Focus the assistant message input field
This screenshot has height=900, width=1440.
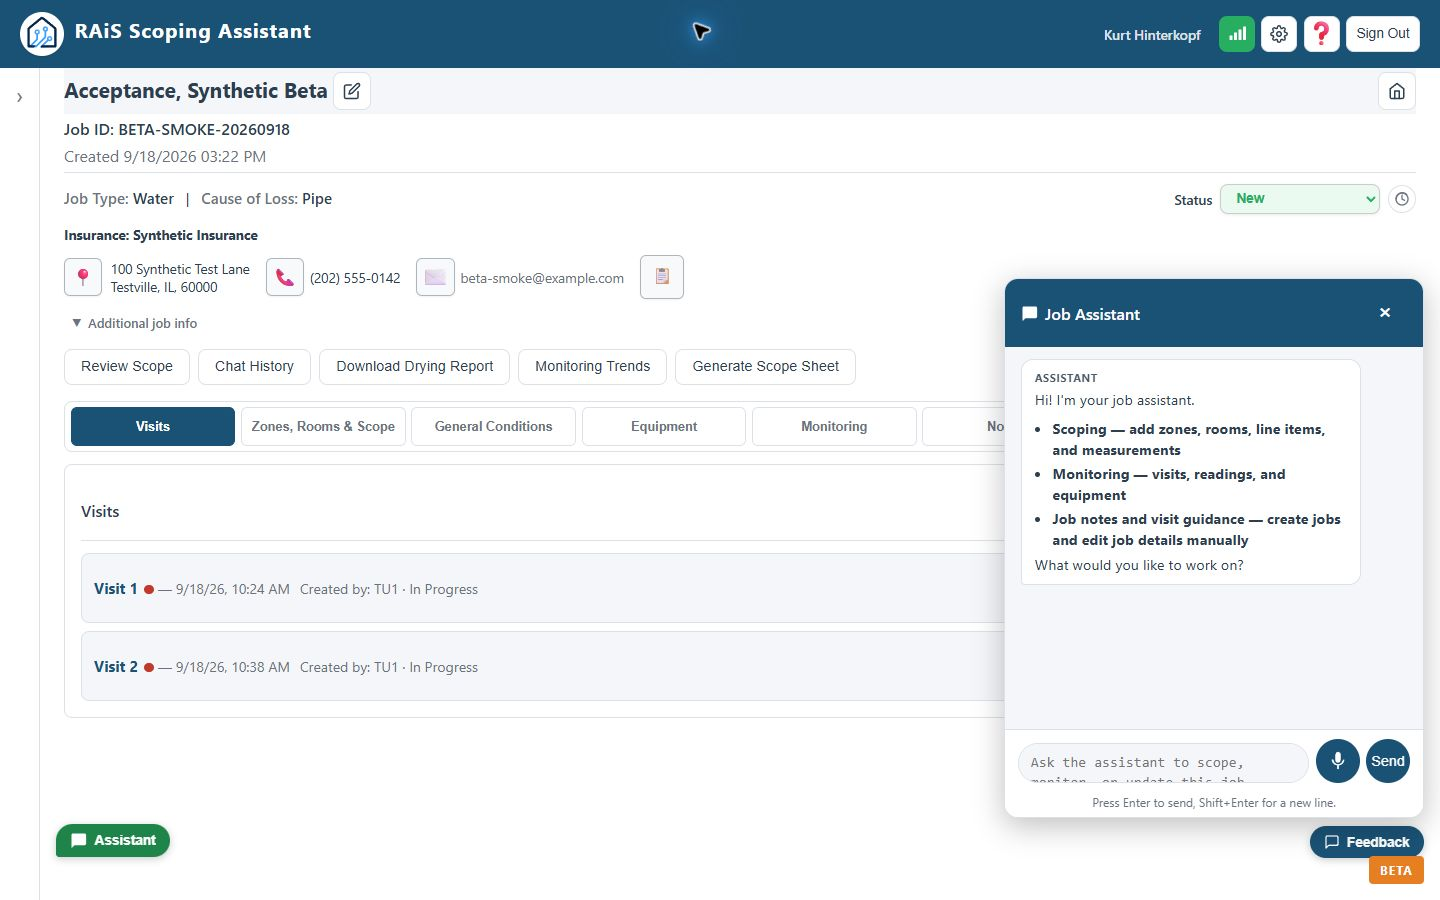1163,762
